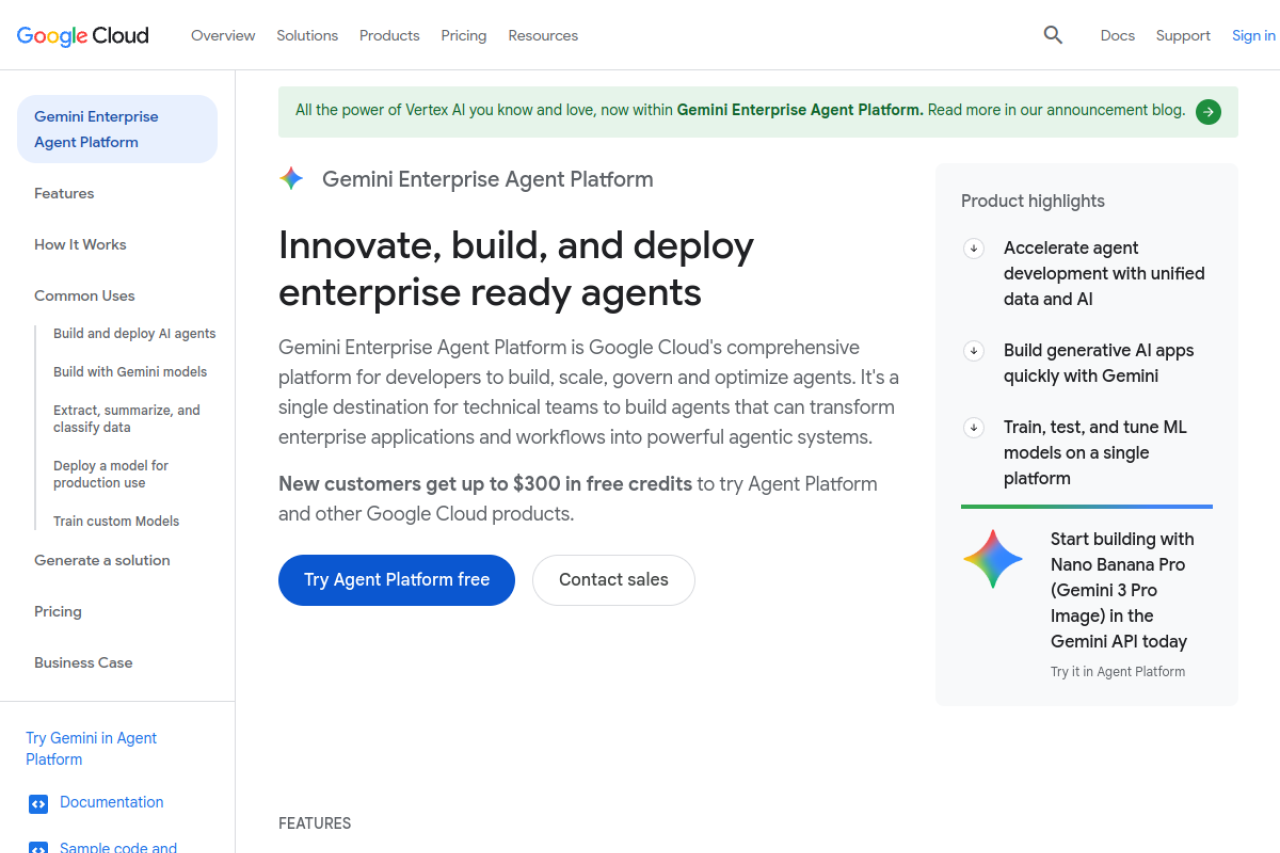Click Try Gemini in Agent Platform link
Image resolution: width=1280 pixels, height=853 pixels.
(91, 749)
